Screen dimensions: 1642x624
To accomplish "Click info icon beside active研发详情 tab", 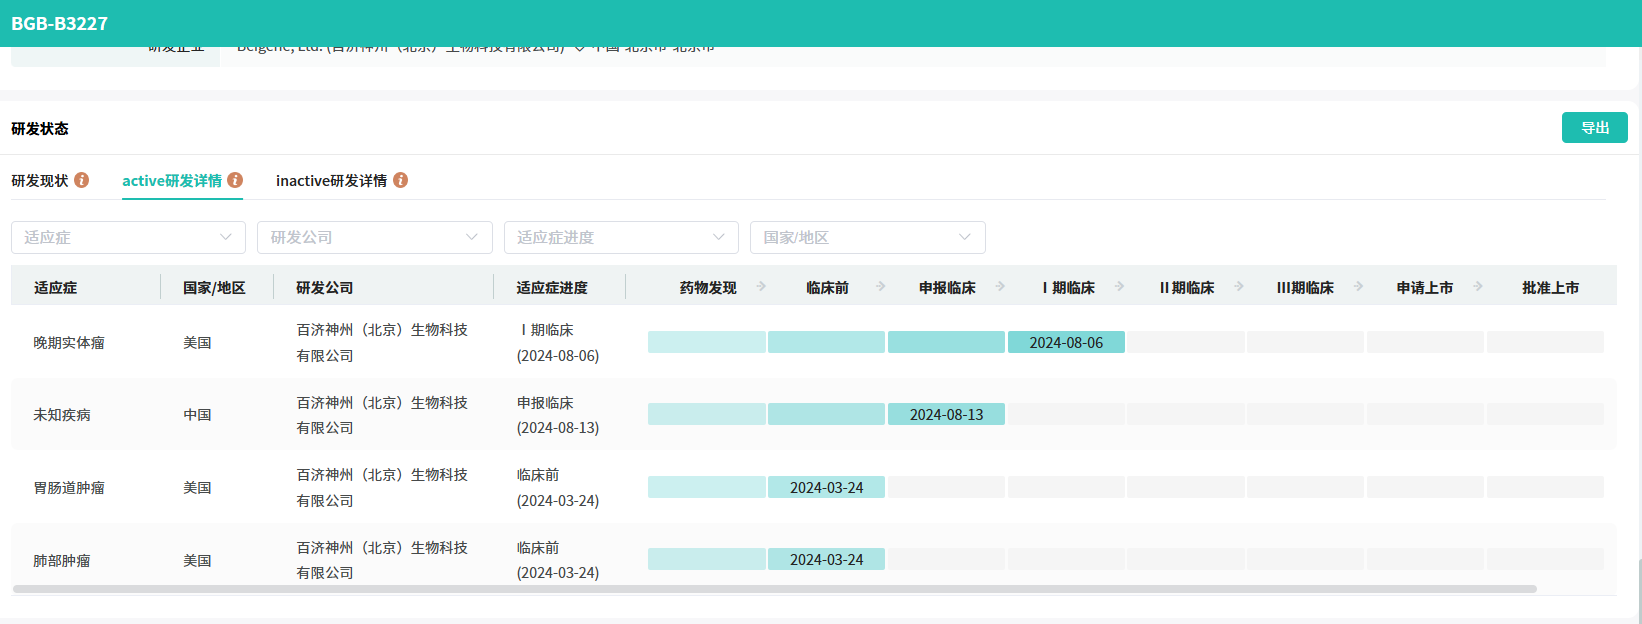I will (x=235, y=180).
